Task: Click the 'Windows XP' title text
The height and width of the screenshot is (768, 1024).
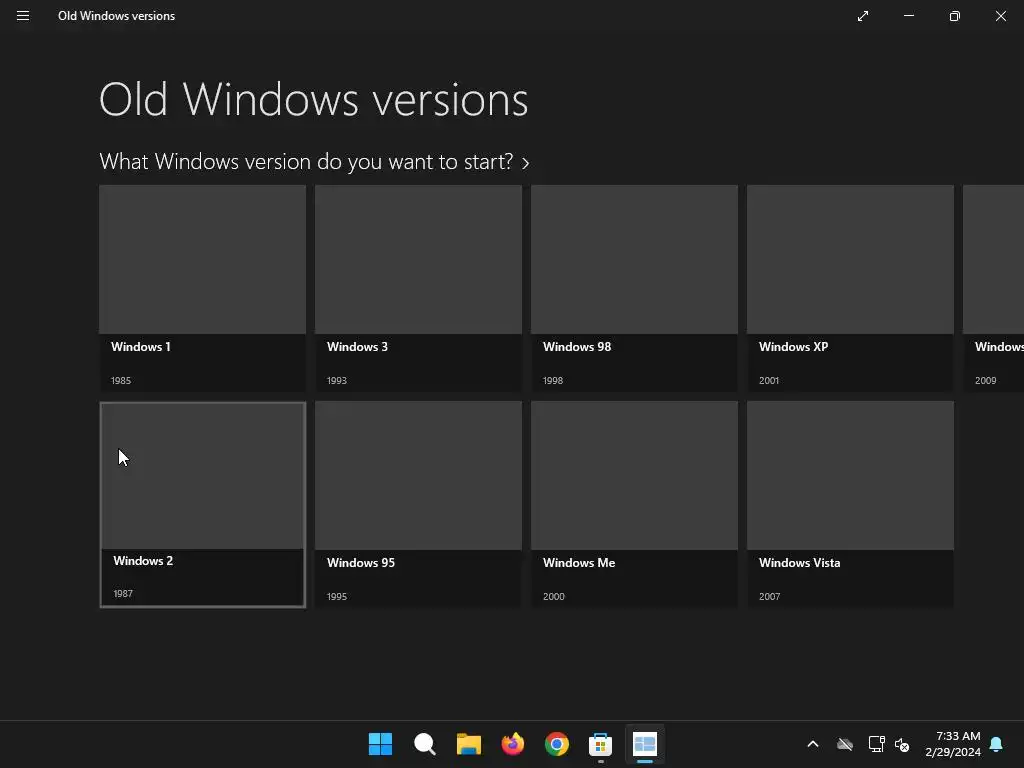Action: click(x=793, y=347)
